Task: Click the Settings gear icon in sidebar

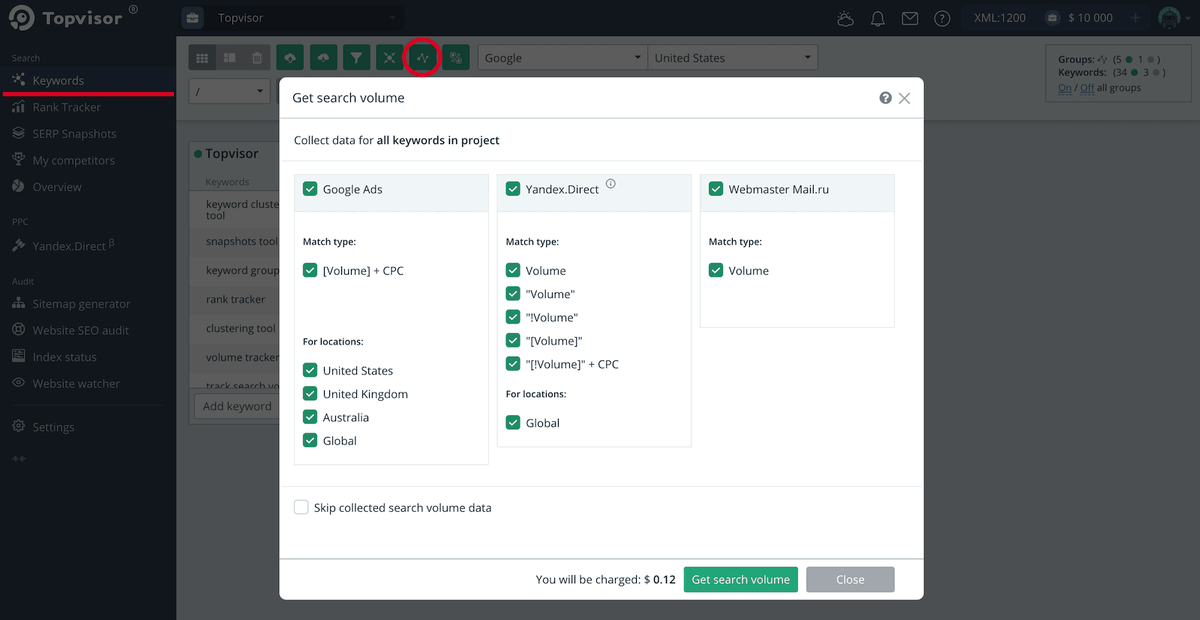Action: (x=18, y=427)
